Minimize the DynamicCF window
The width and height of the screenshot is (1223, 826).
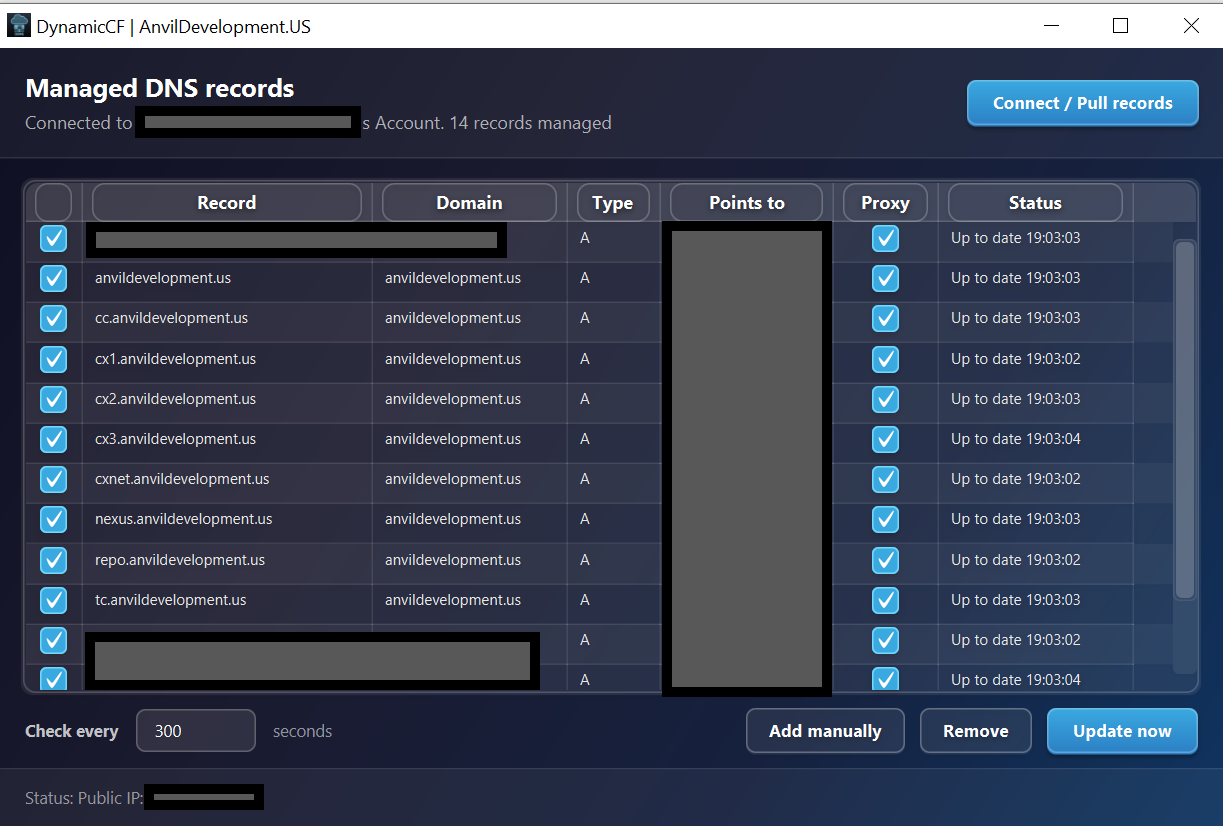point(1051,26)
